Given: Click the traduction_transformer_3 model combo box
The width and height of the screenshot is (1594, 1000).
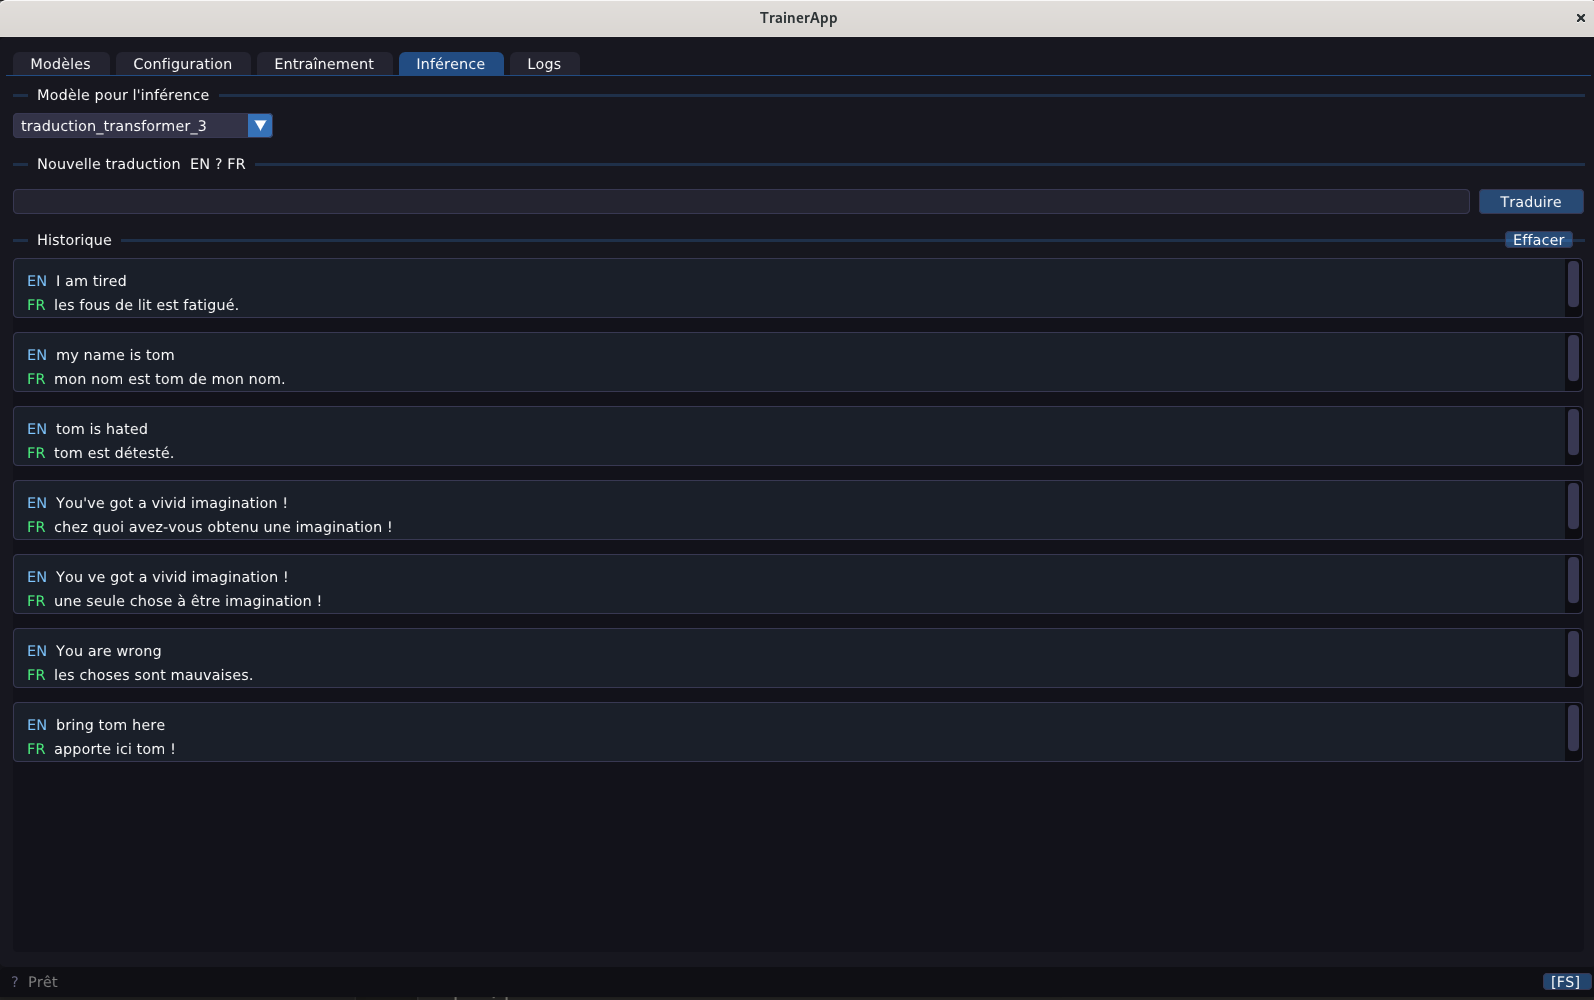Looking at the screenshot, I should [x=142, y=126].
